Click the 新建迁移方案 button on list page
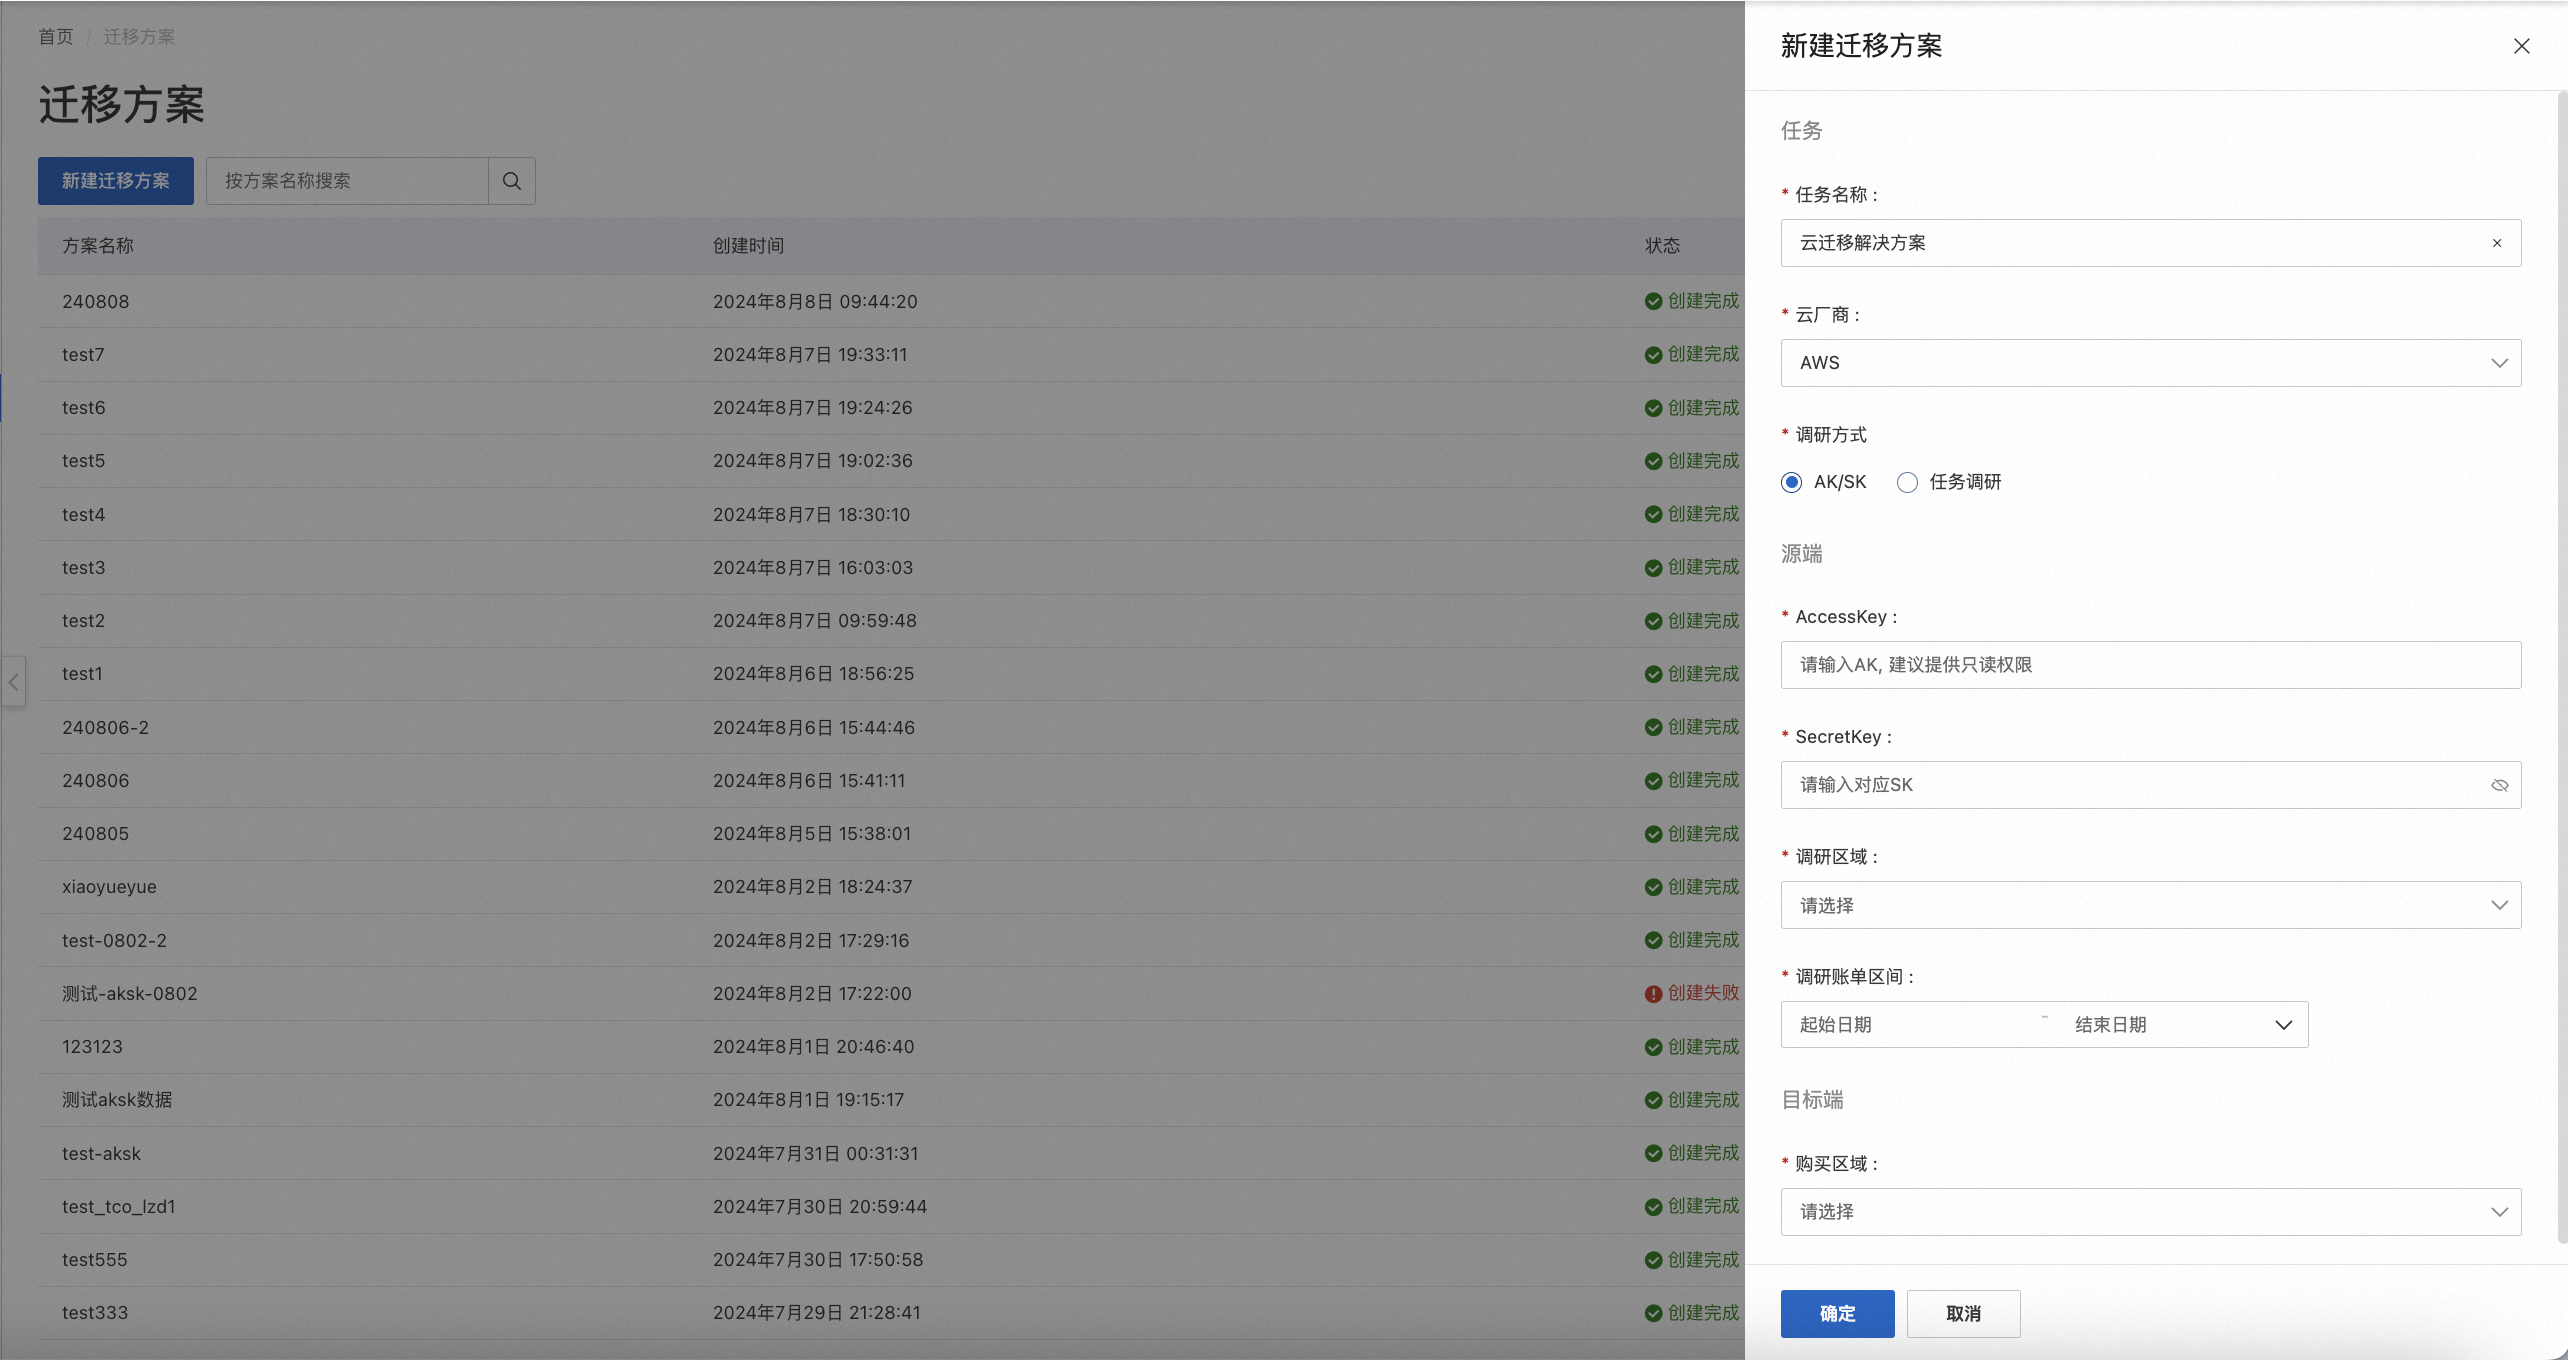The height and width of the screenshot is (1360, 2568). [x=116, y=181]
